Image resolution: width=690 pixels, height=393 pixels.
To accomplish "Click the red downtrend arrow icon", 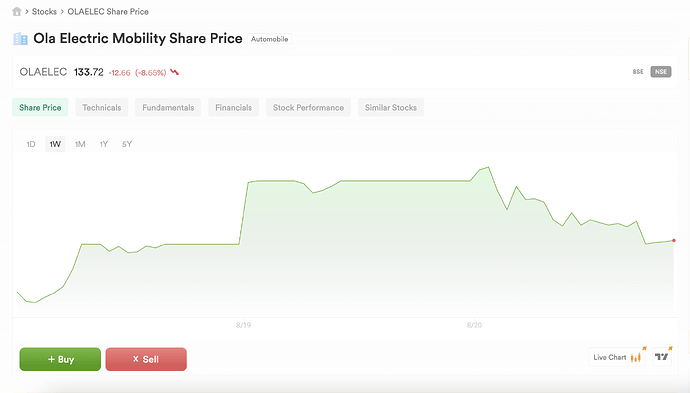I will click(x=175, y=72).
